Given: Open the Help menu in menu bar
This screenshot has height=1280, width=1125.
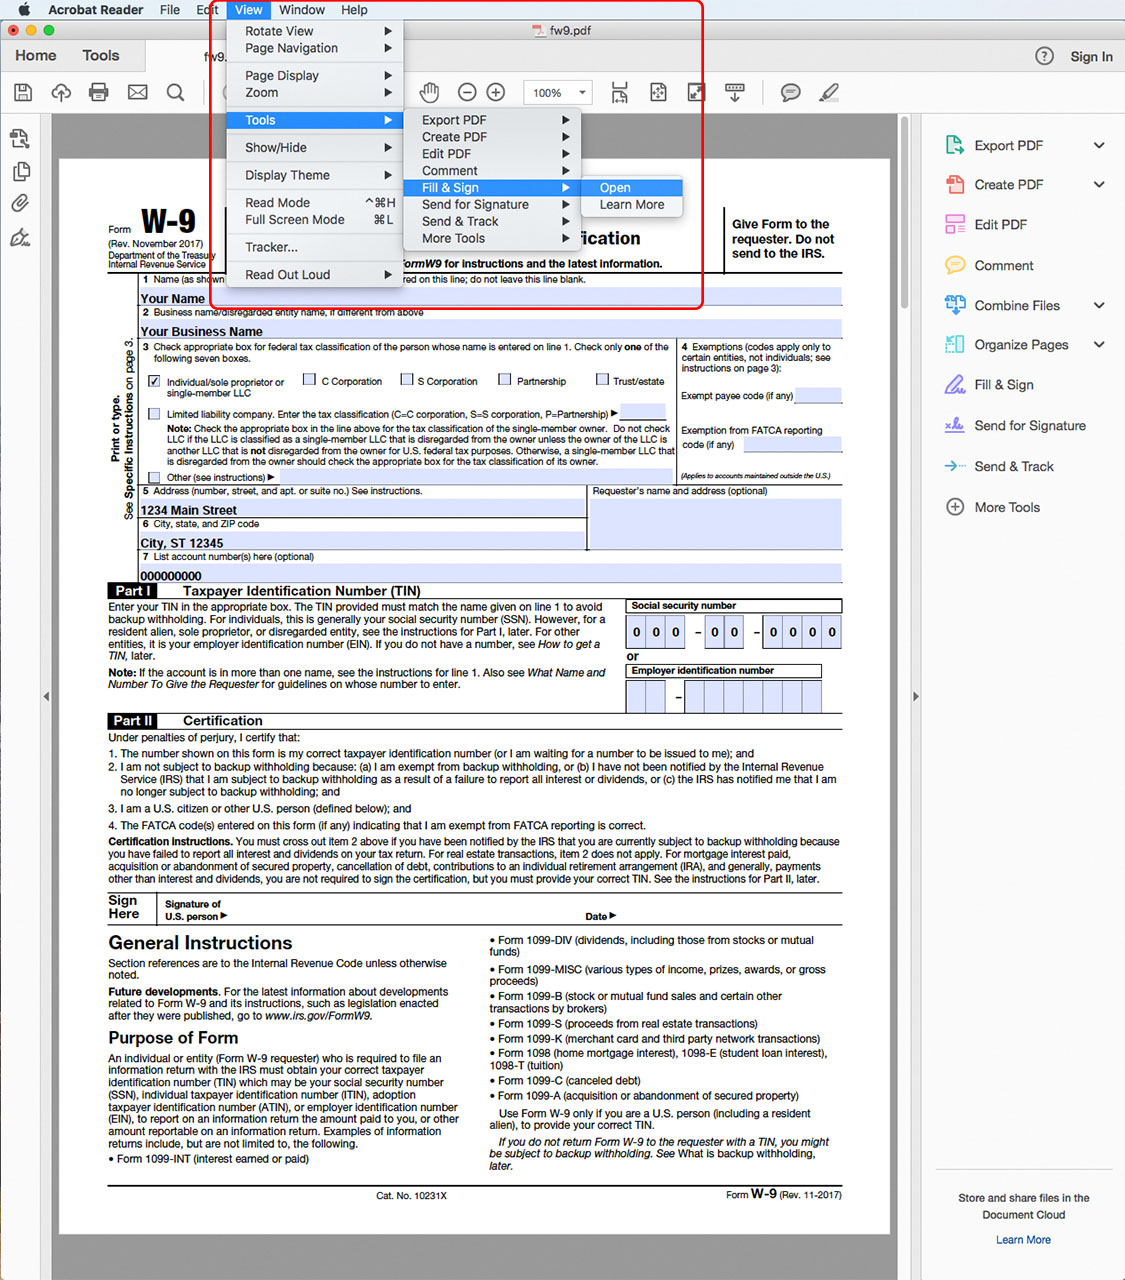Looking at the screenshot, I should [354, 10].
